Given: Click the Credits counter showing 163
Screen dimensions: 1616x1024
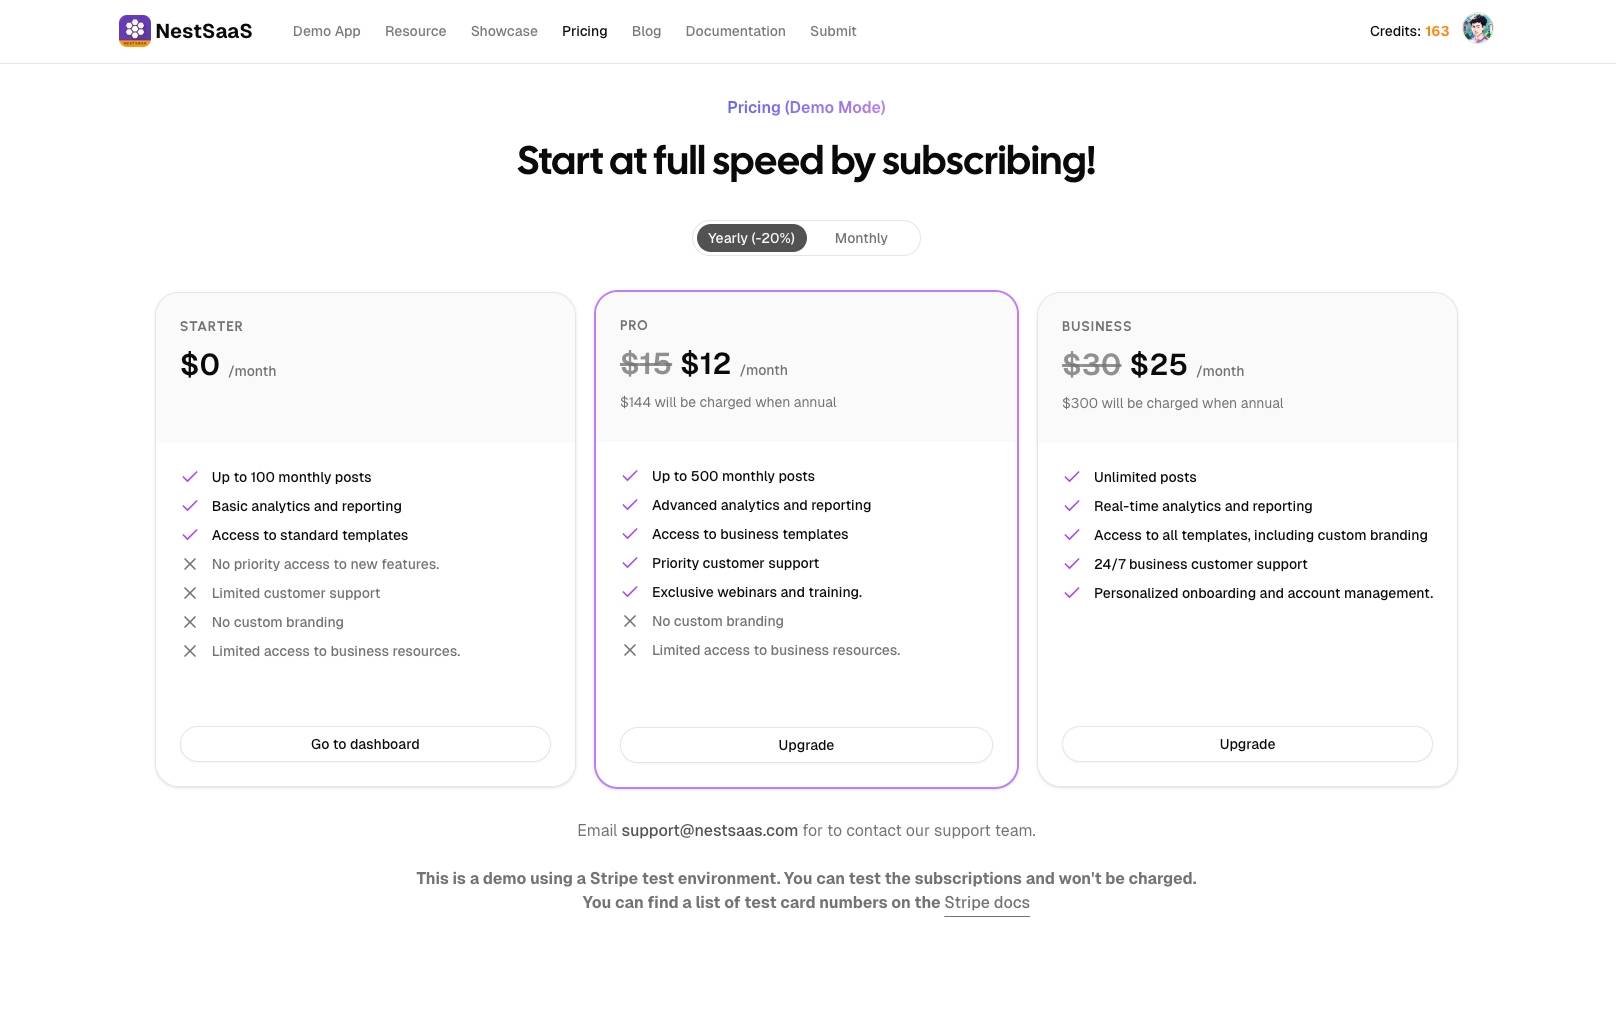Looking at the screenshot, I should tap(1409, 31).
